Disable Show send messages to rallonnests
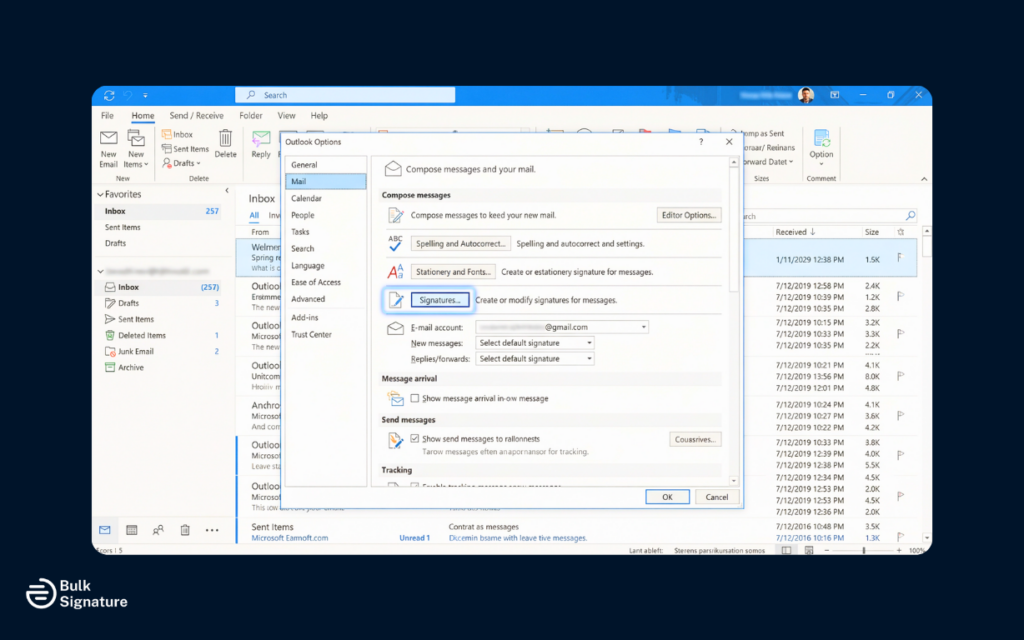 (414, 439)
